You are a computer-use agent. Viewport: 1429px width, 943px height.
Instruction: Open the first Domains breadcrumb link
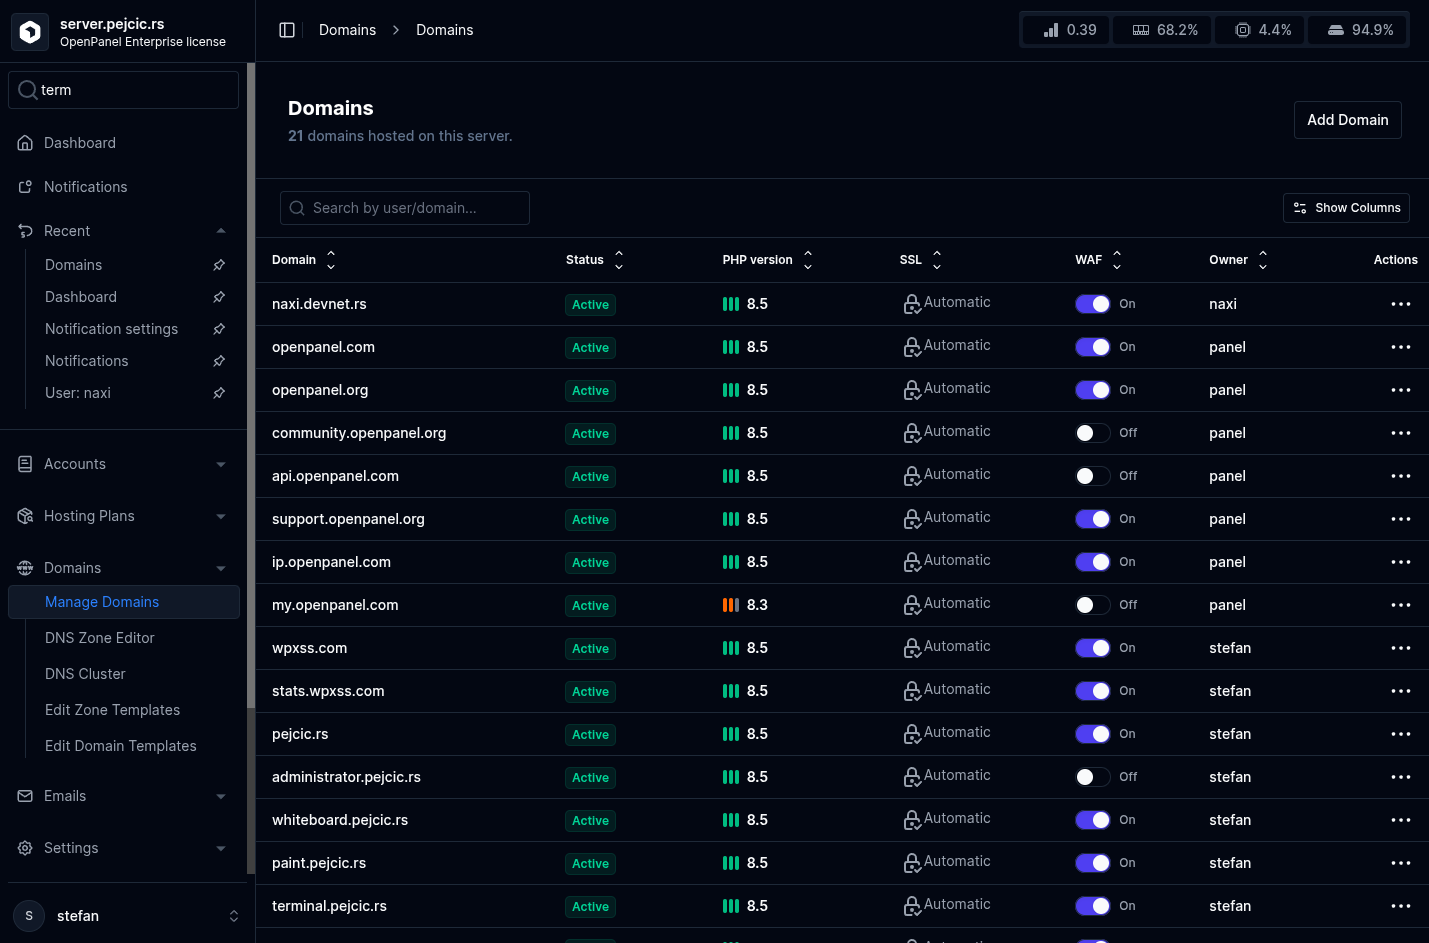347,30
